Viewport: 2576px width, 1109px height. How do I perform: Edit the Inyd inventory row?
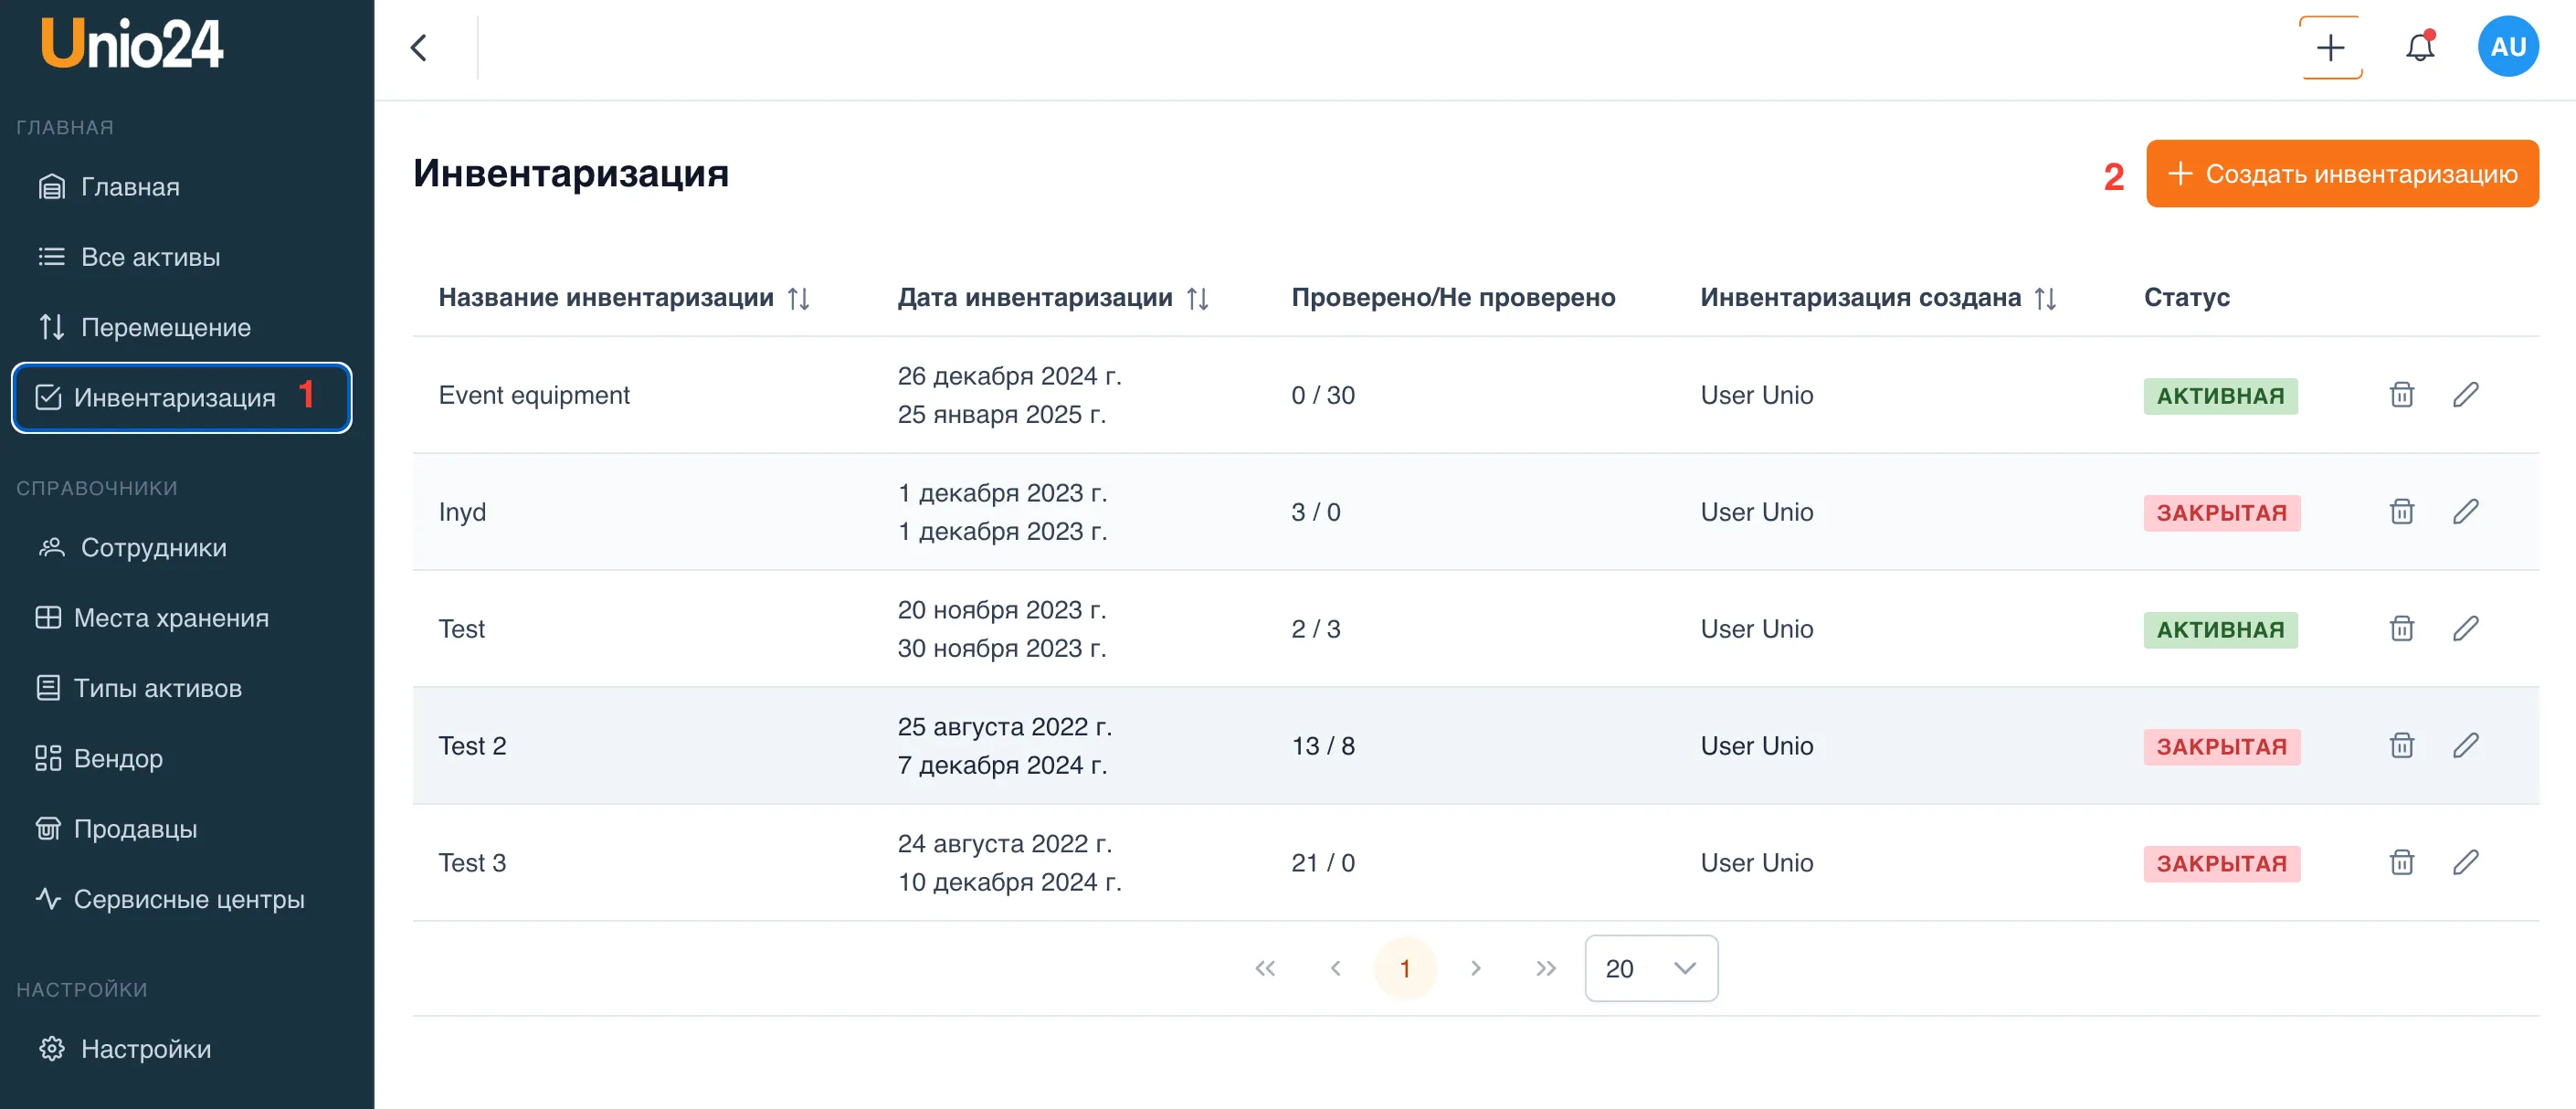[2465, 512]
